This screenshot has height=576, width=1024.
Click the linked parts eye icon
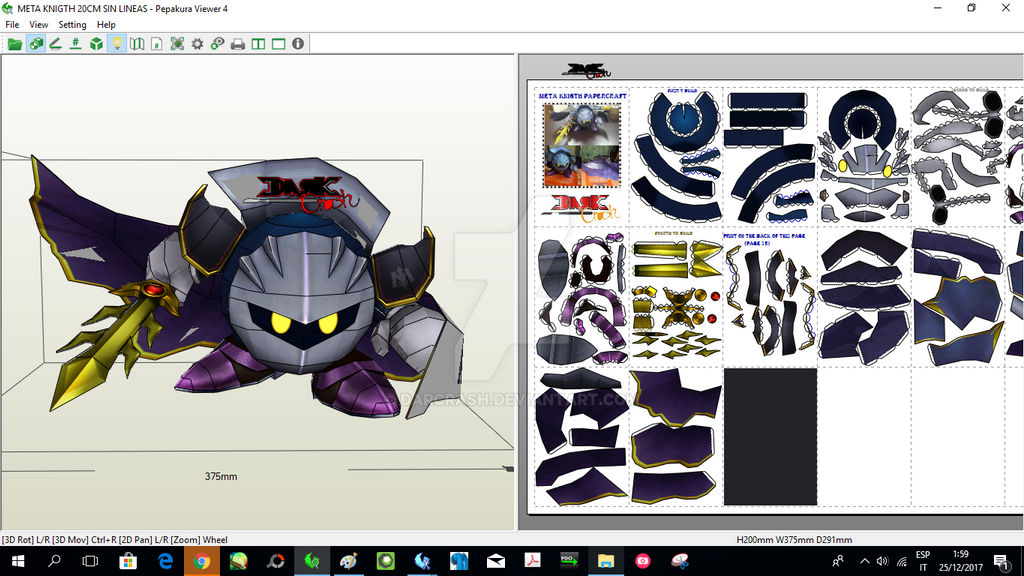click(x=217, y=44)
